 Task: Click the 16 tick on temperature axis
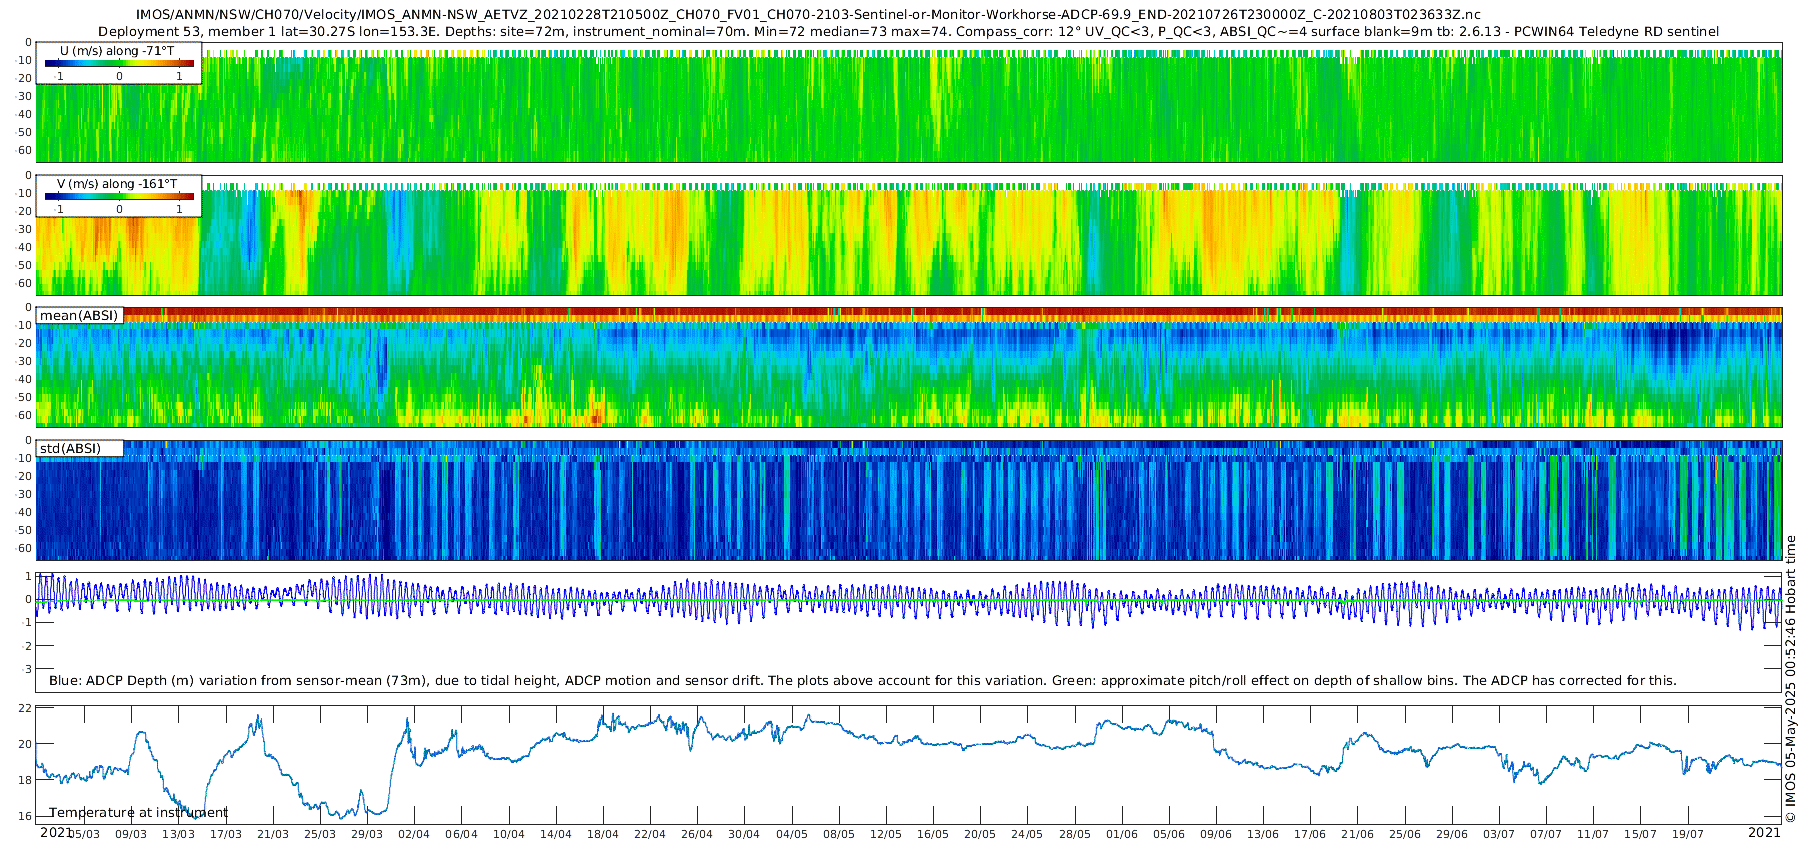click(x=26, y=817)
